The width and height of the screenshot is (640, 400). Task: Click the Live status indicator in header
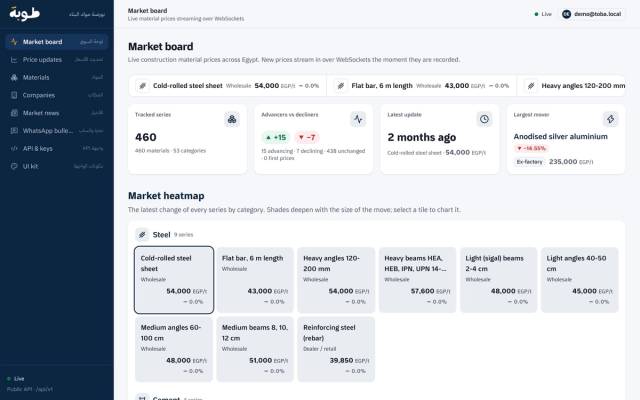543,14
